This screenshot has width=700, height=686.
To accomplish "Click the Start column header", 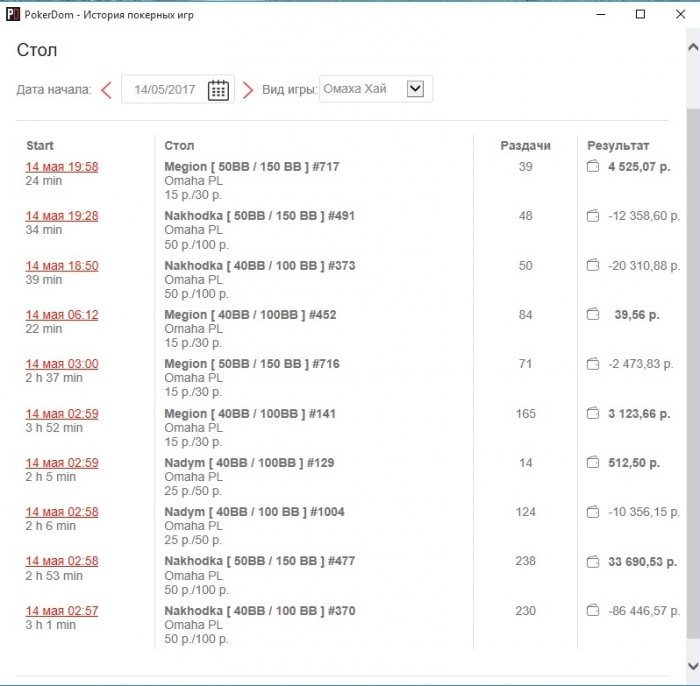I will click(40, 146).
